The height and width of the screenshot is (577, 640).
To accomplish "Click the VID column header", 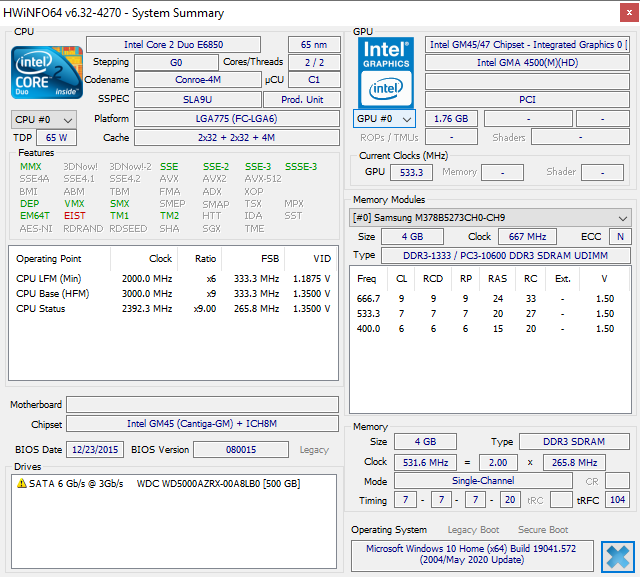I will (311, 259).
